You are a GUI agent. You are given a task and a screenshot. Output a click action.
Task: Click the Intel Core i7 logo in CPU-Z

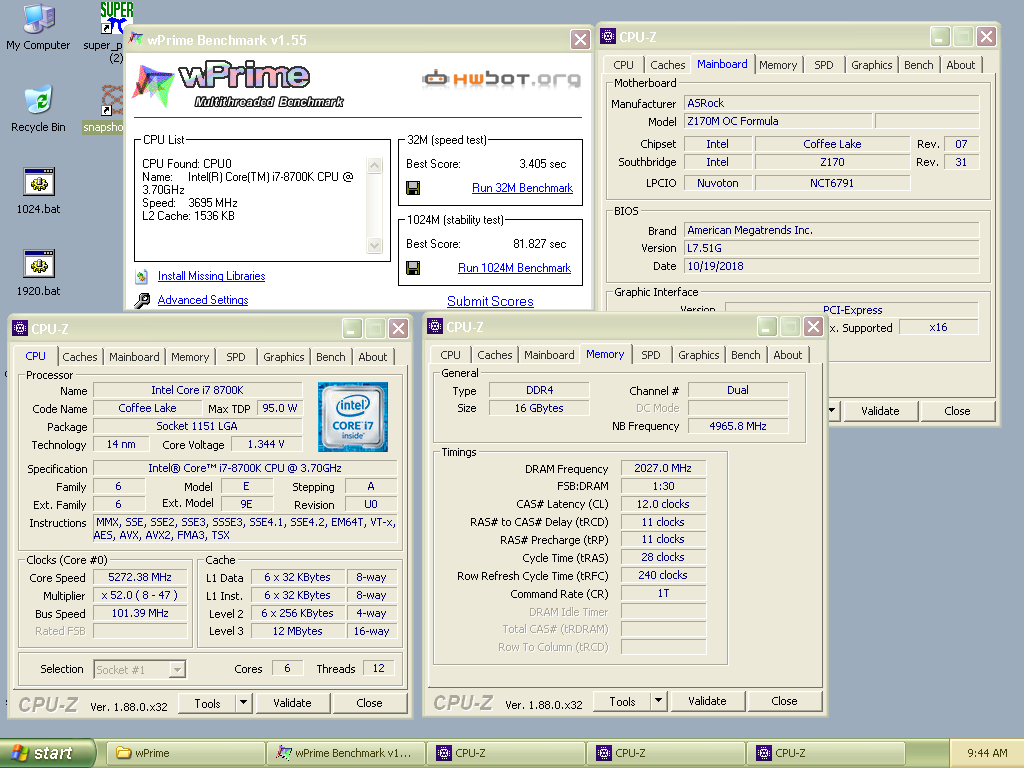[353, 417]
